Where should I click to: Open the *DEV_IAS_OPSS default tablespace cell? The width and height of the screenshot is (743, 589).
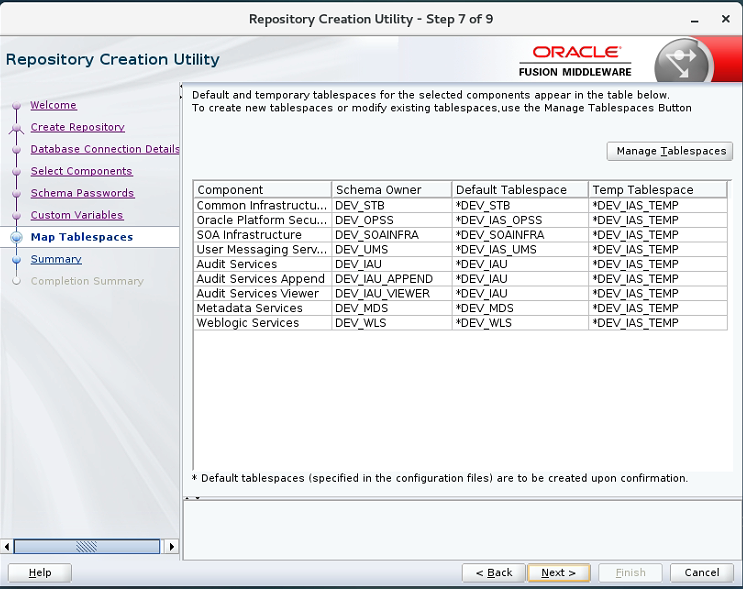tap(520, 220)
